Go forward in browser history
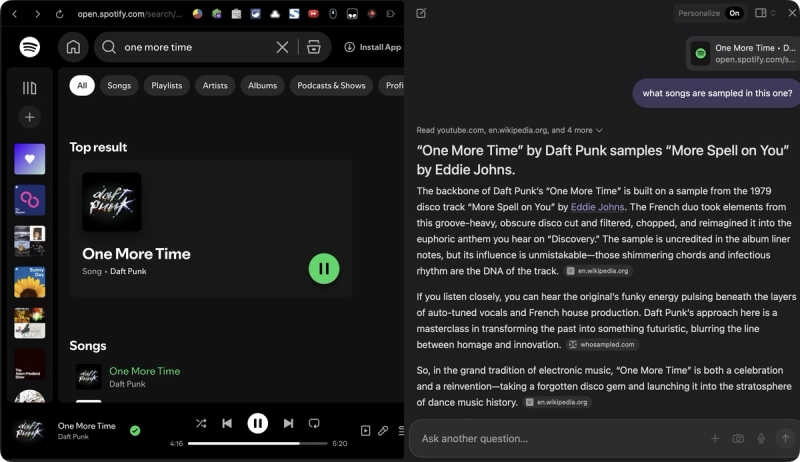800x462 pixels. (x=37, y=14)
